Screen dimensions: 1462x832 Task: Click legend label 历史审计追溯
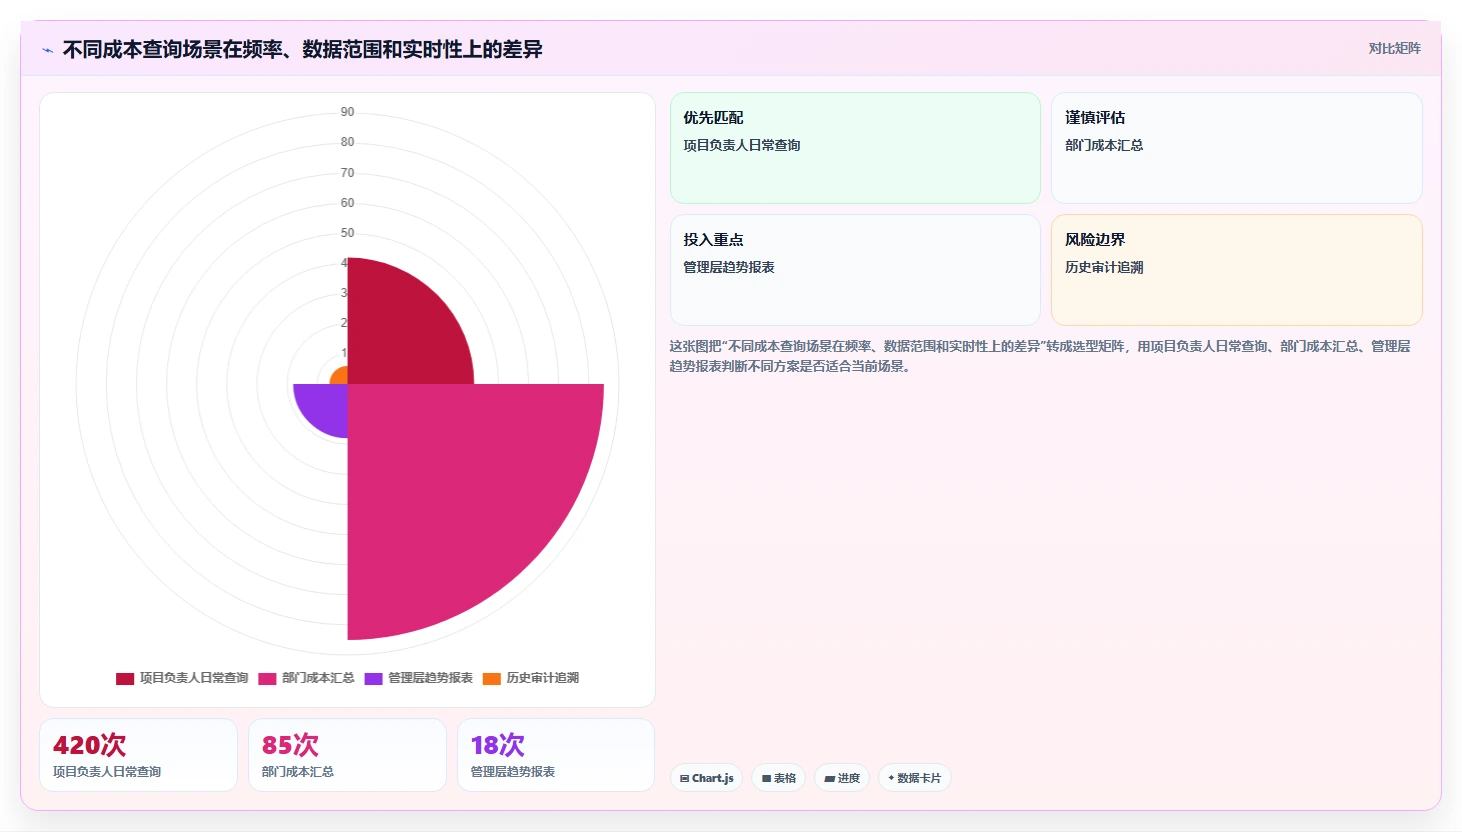542,678
